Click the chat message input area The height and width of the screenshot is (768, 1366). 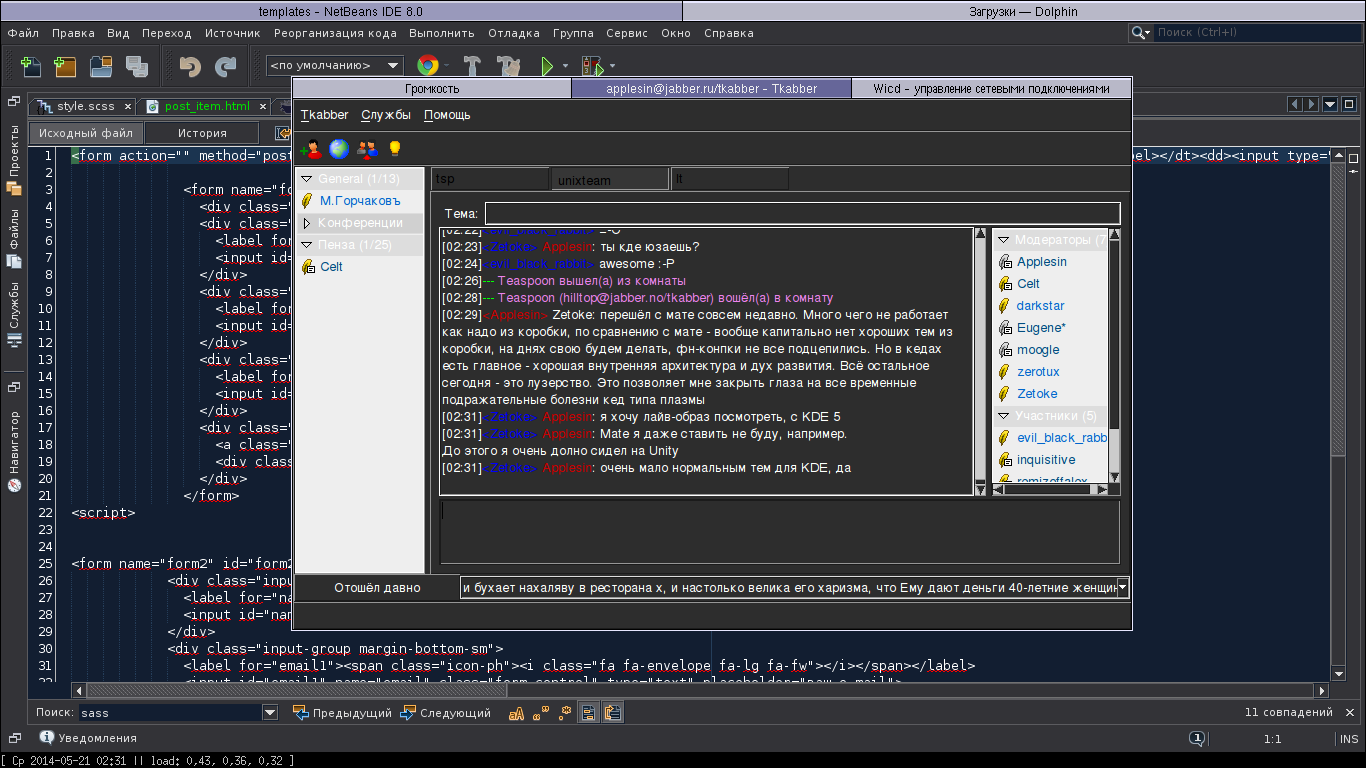click(x=780, y=532)
